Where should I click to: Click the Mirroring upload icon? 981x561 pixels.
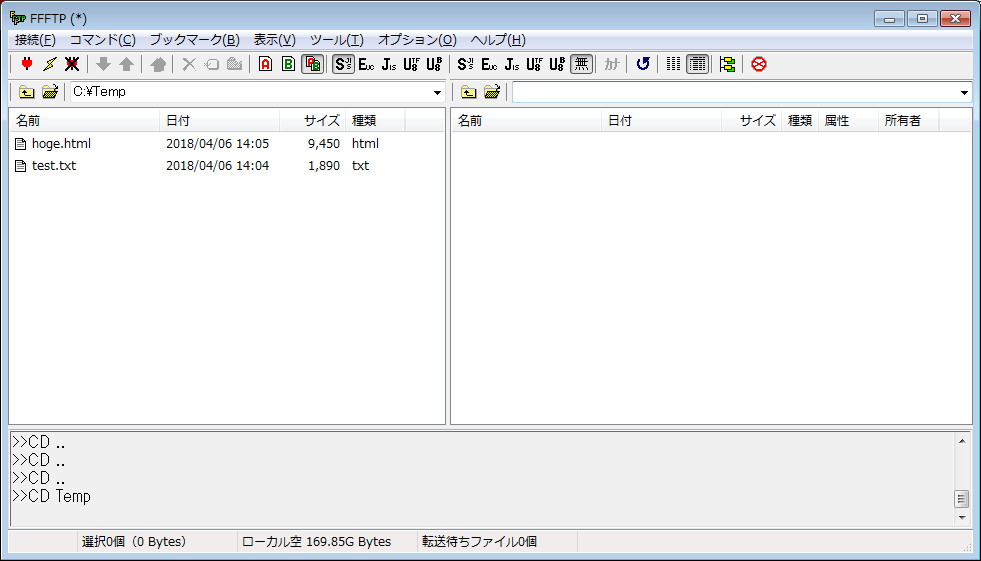pyautogui.click(x=158, y=64)
